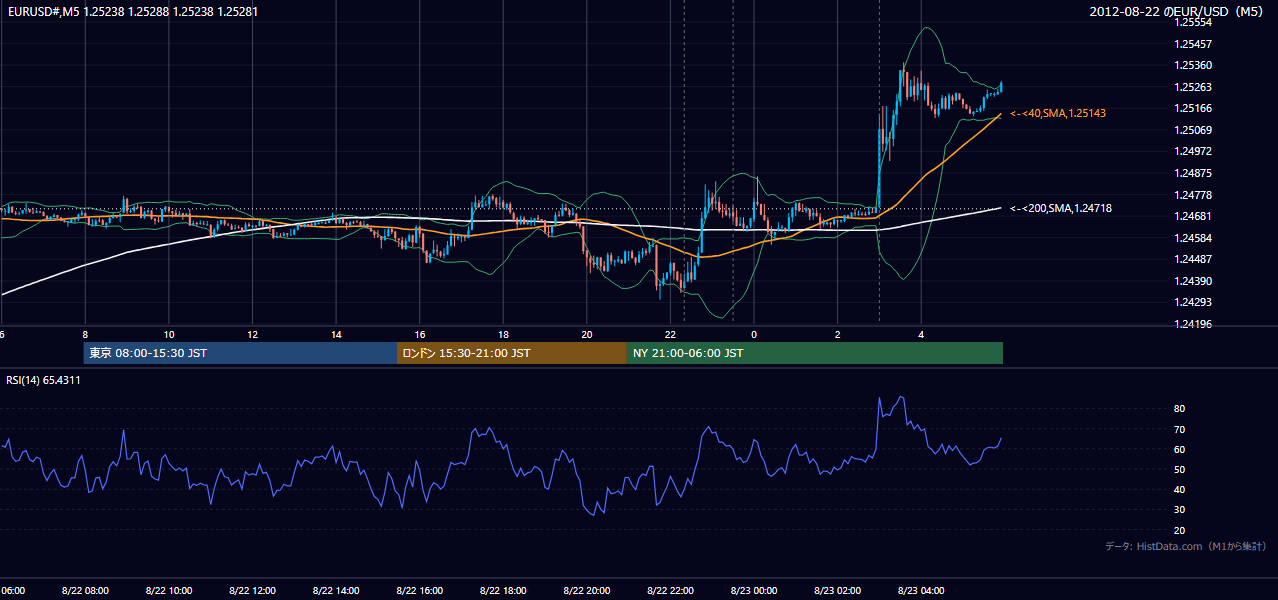Click price axis label 1.25360
1278x600 pixels.
[x=1193, y=65]
